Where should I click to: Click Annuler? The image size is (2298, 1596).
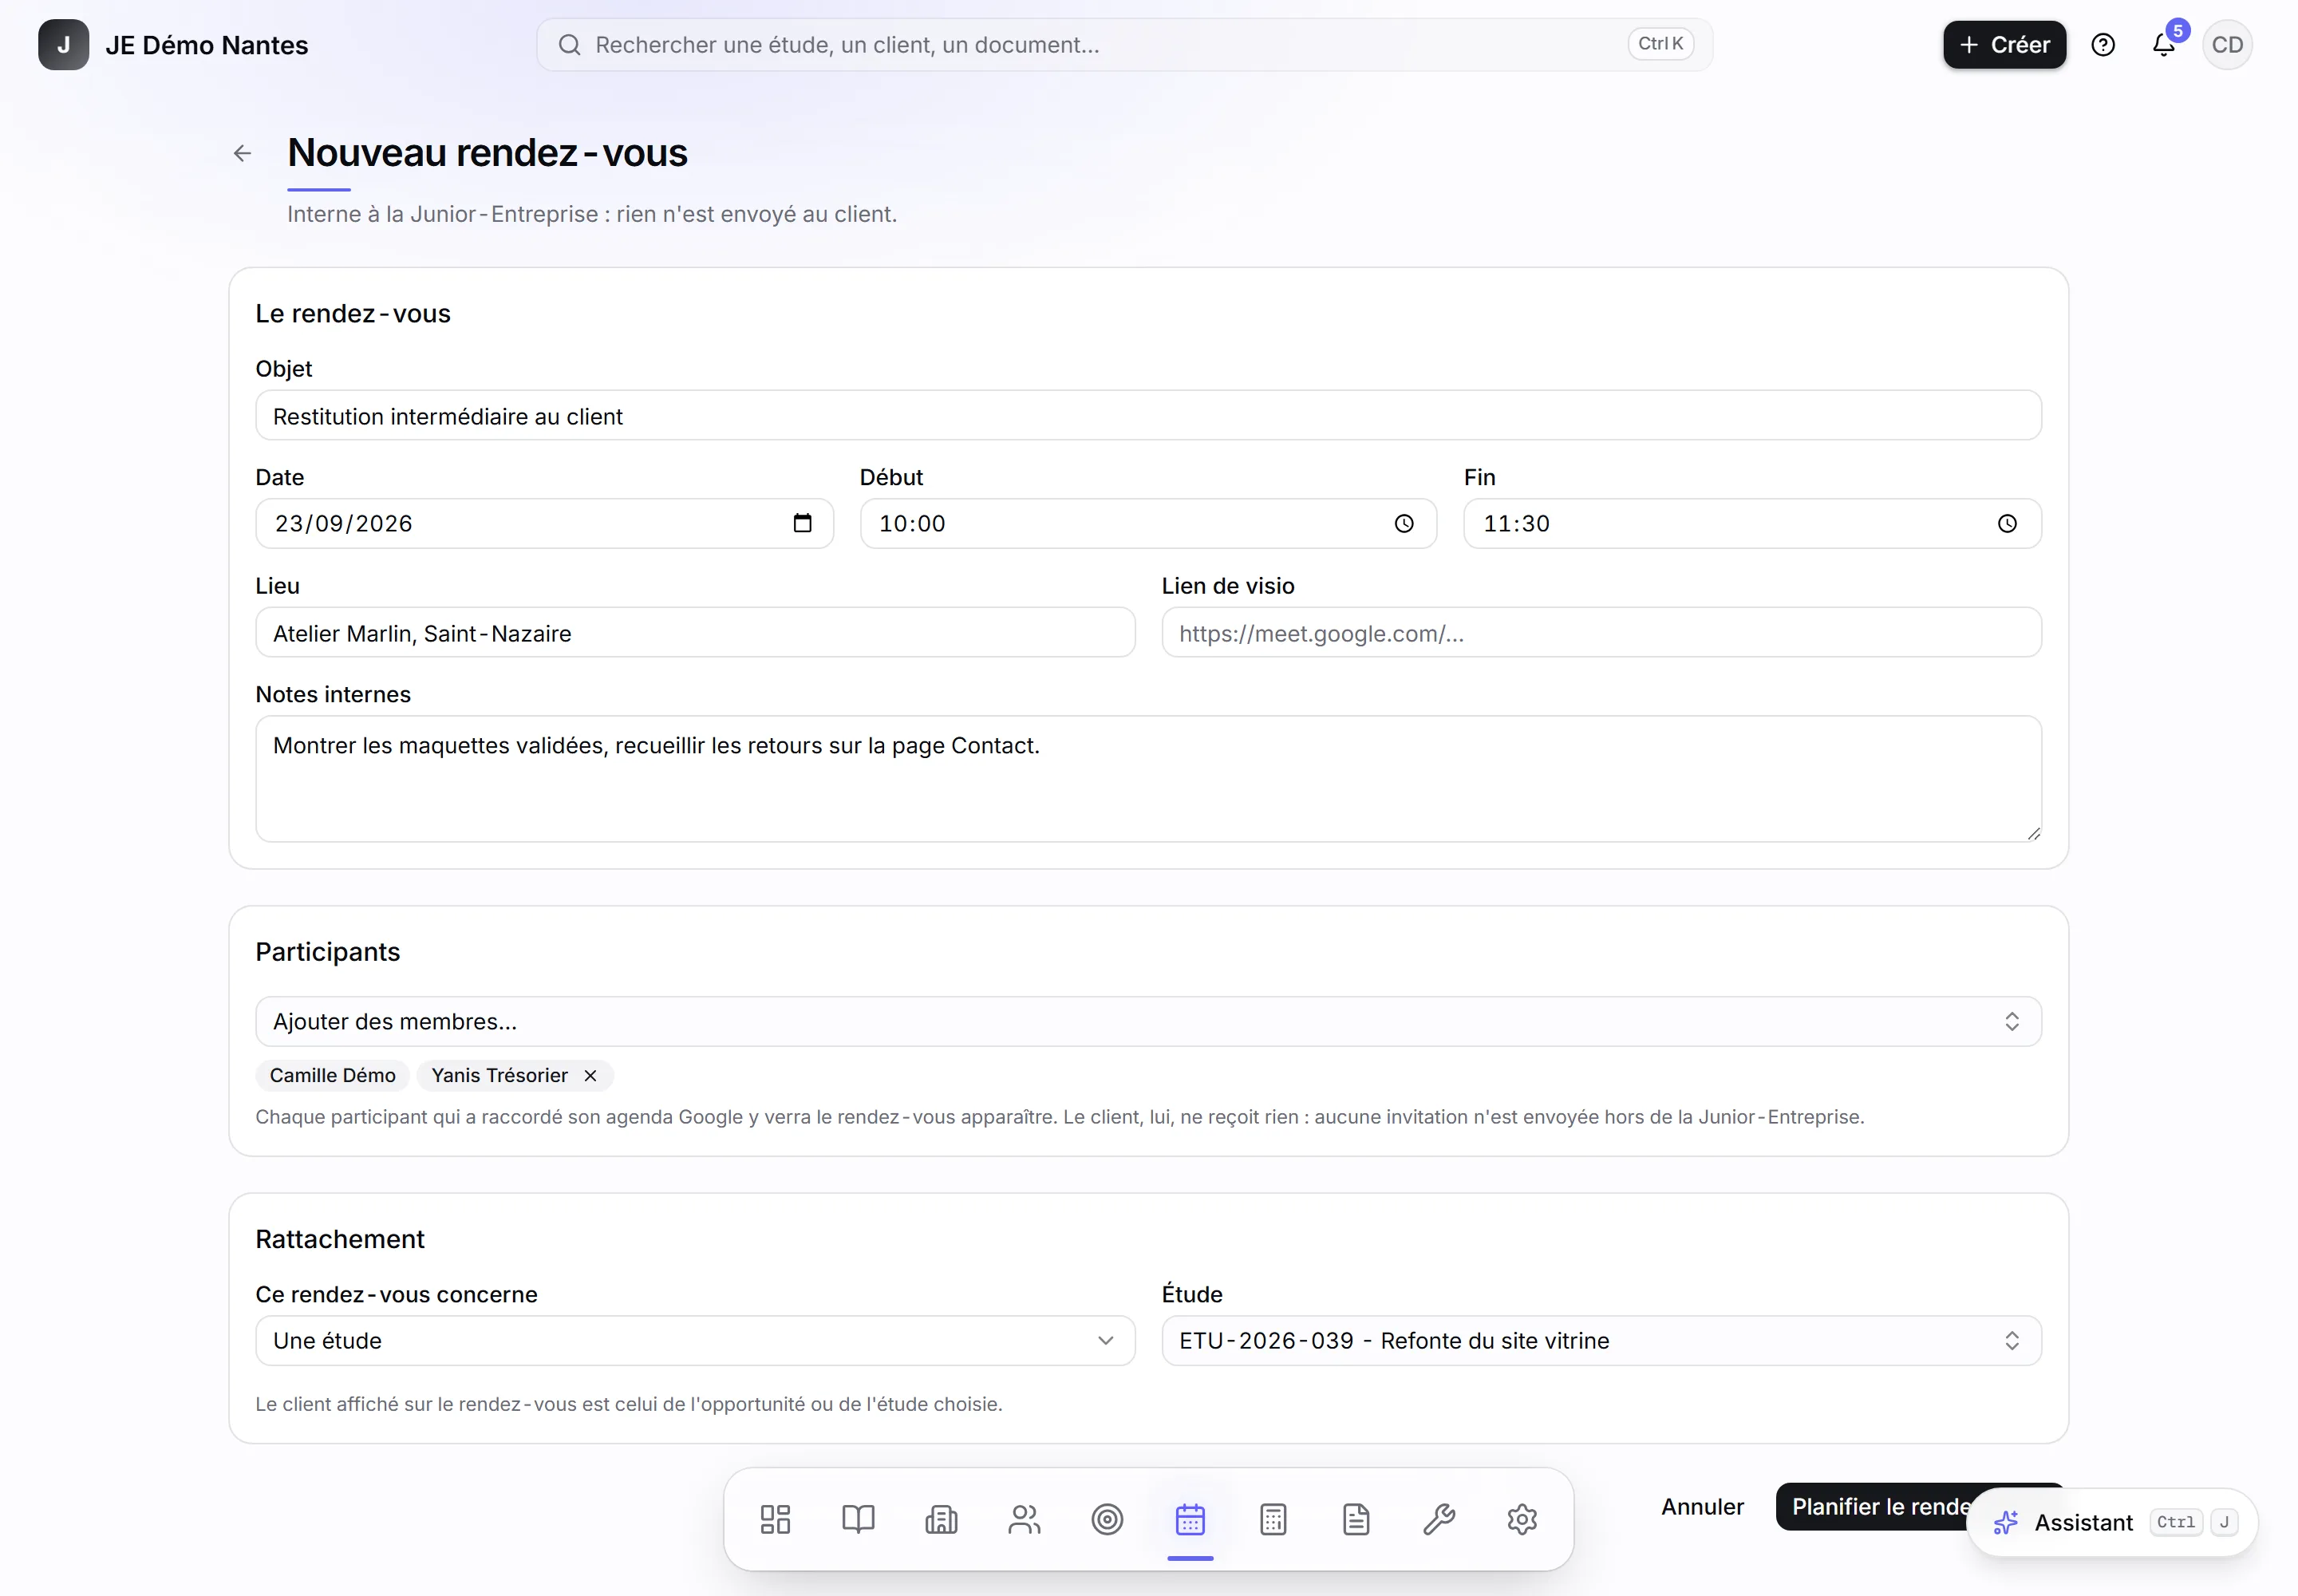[x=1702, y=1507]
